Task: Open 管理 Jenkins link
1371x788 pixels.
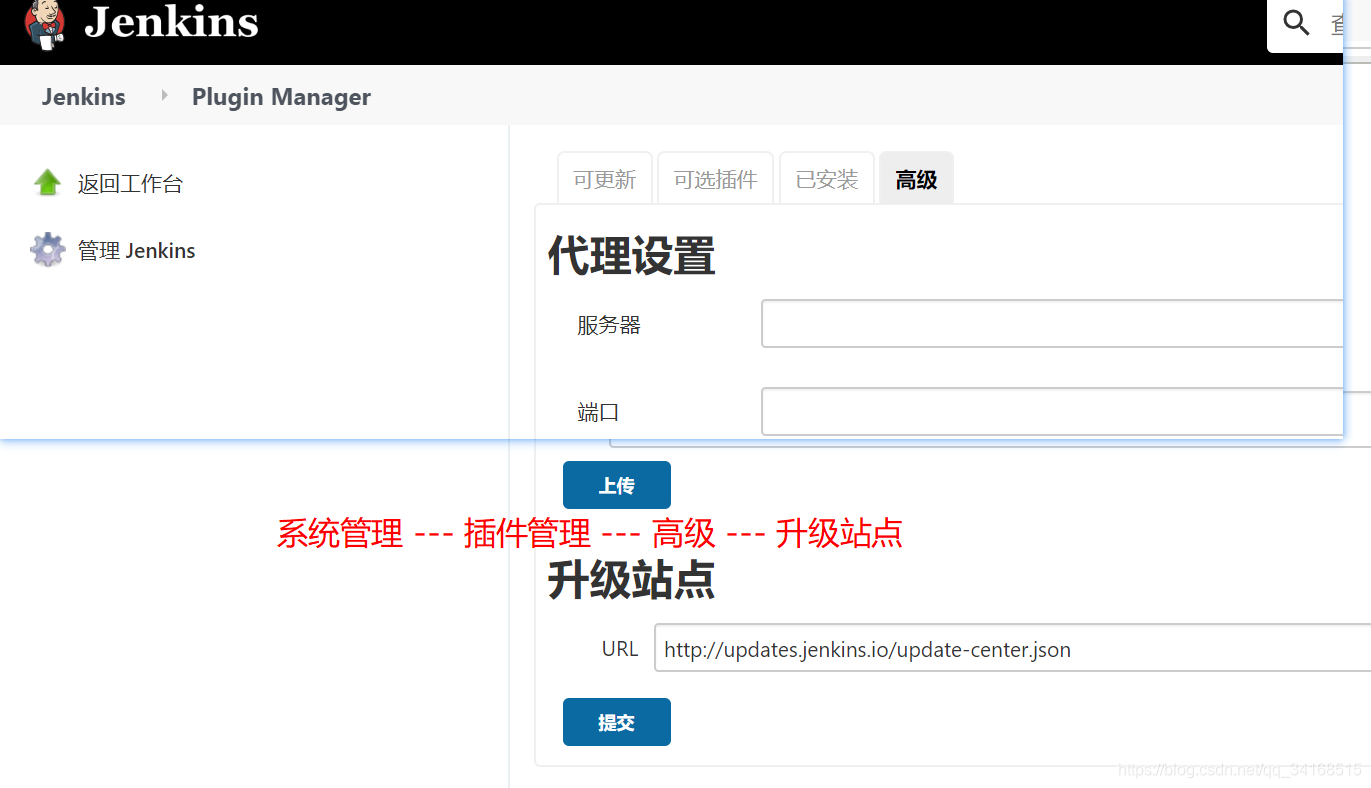Action: 137,251
